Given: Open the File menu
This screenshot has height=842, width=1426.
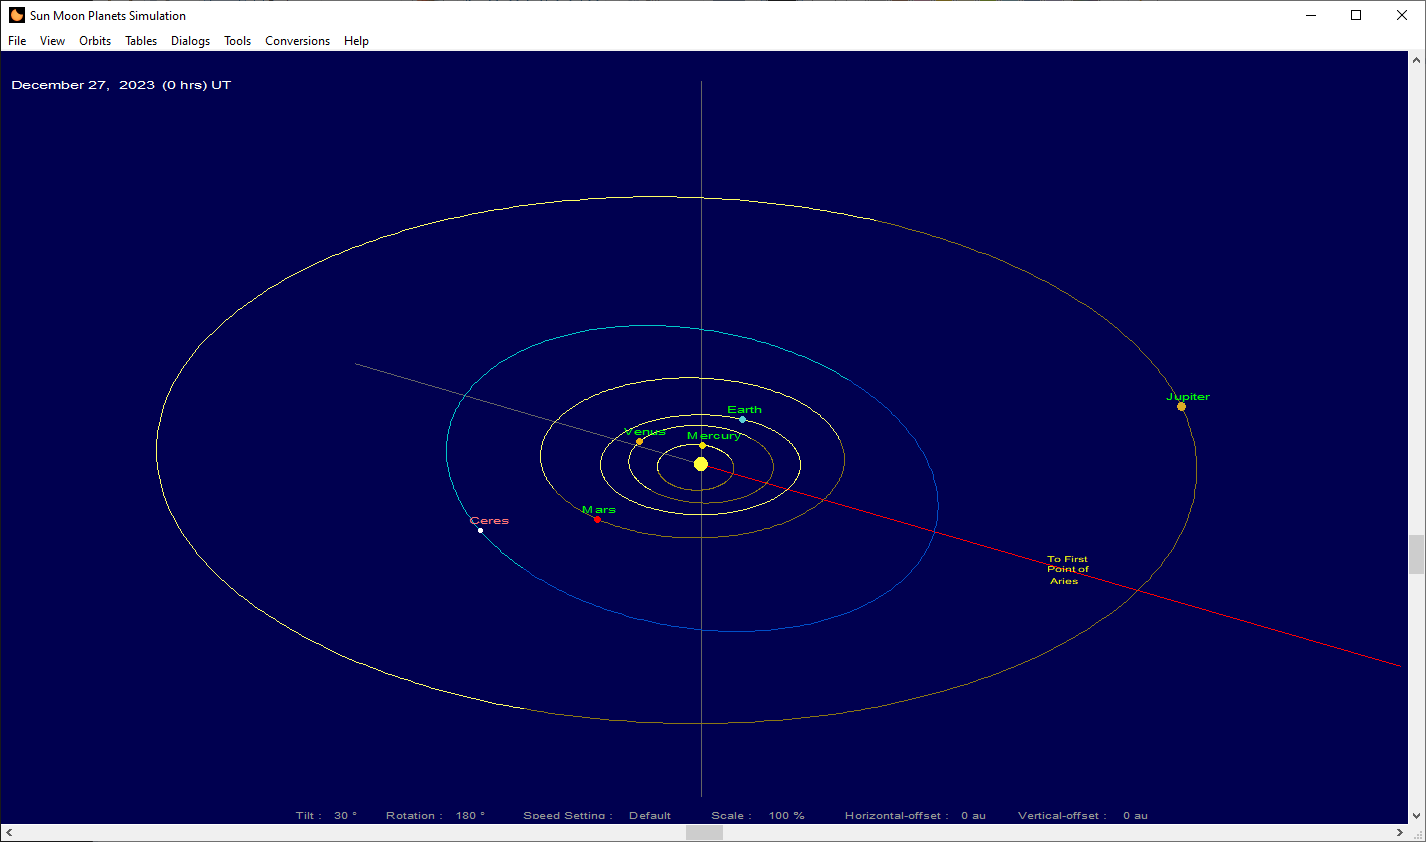Looking at the screenshot, I should 17,41.
